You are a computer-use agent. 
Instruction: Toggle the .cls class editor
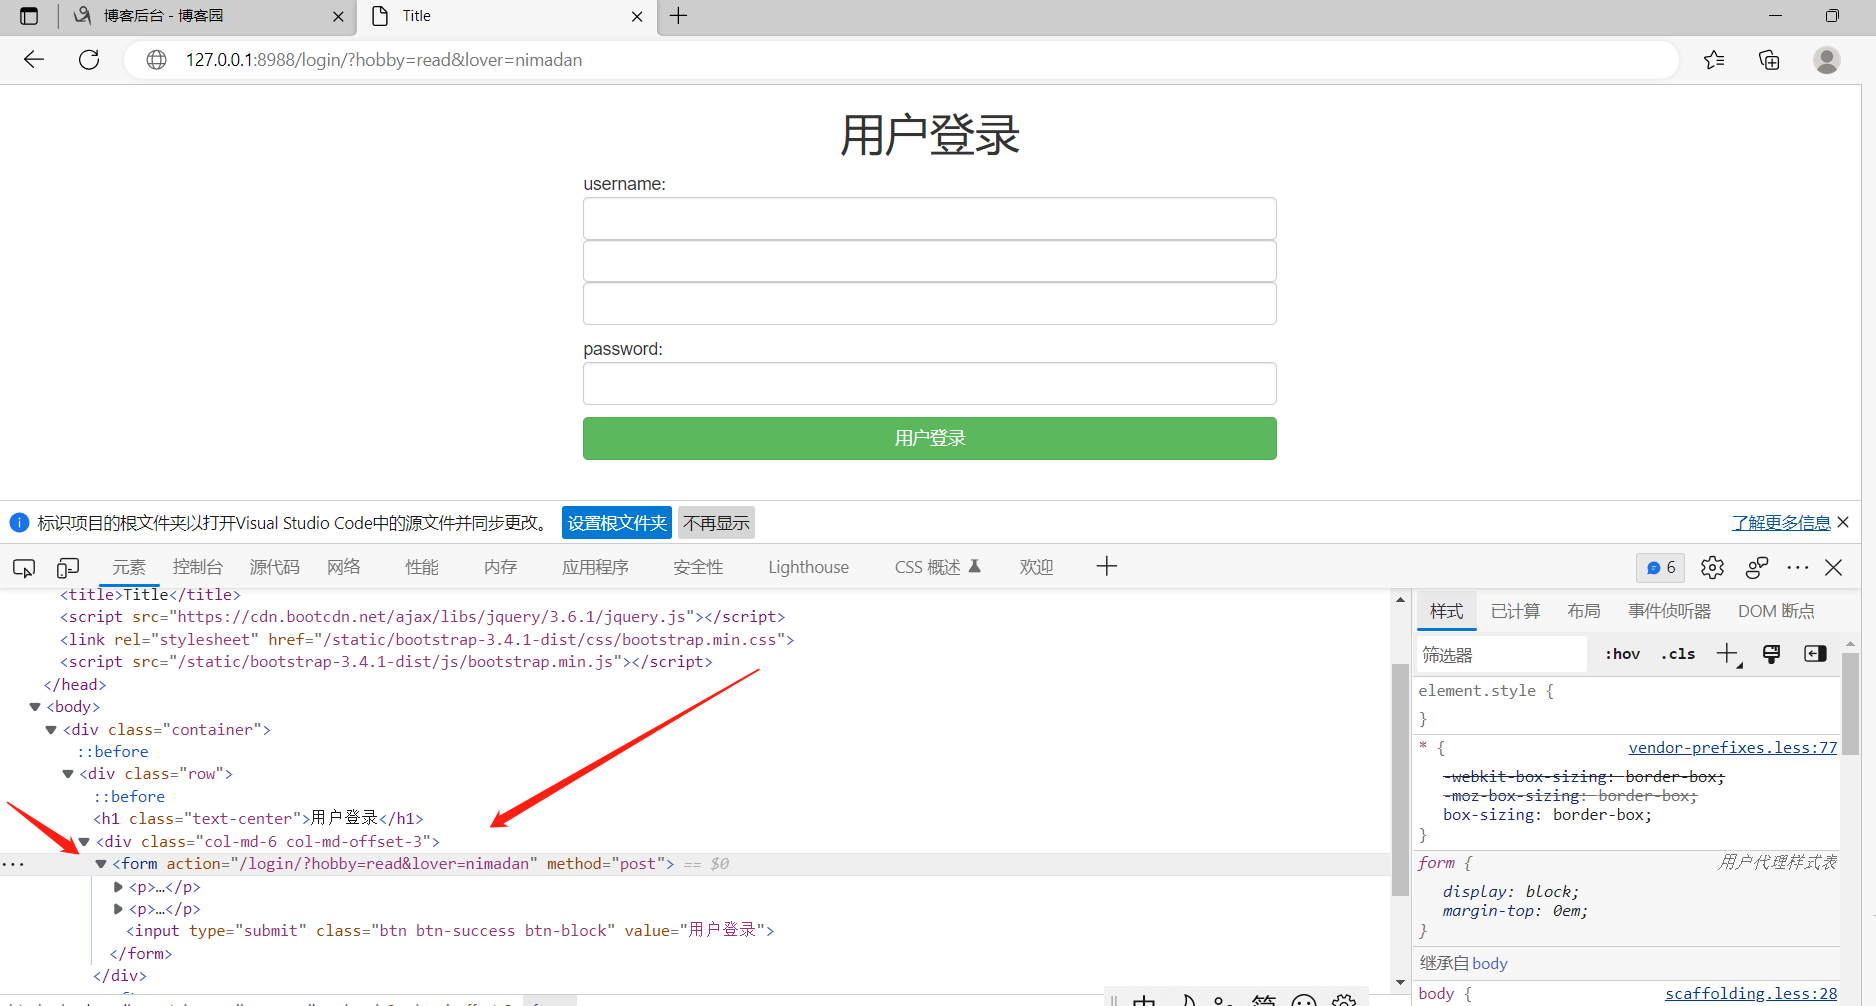coord(1678,654)
